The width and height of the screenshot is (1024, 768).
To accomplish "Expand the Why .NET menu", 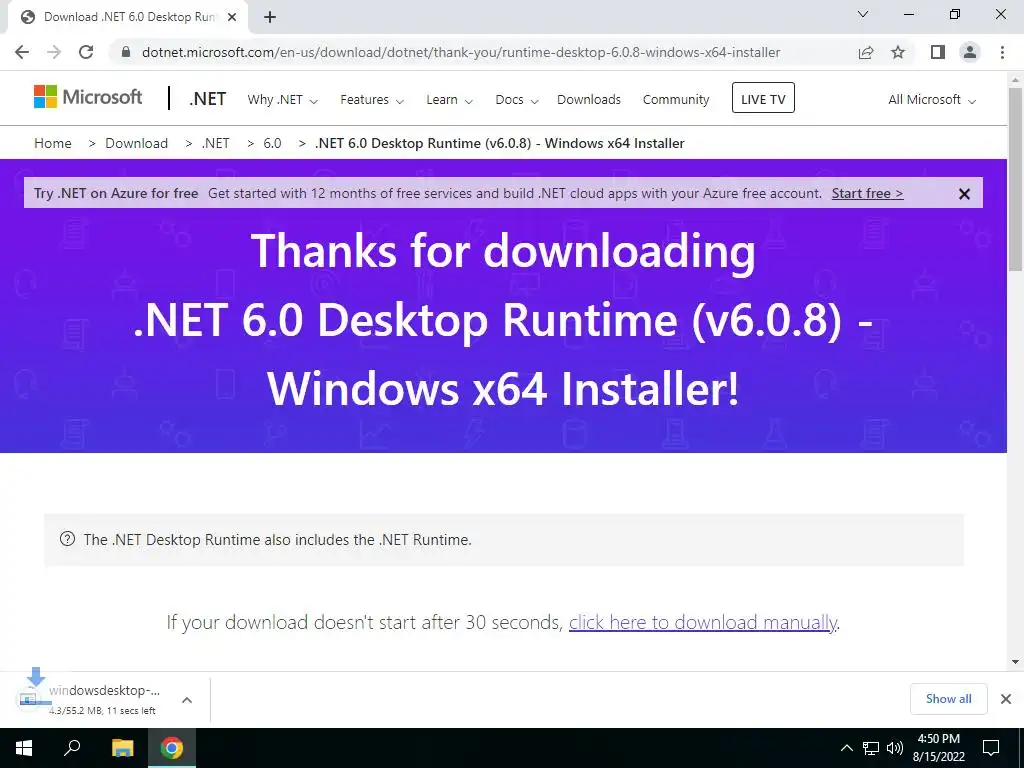I will click(x=282, y=100).
